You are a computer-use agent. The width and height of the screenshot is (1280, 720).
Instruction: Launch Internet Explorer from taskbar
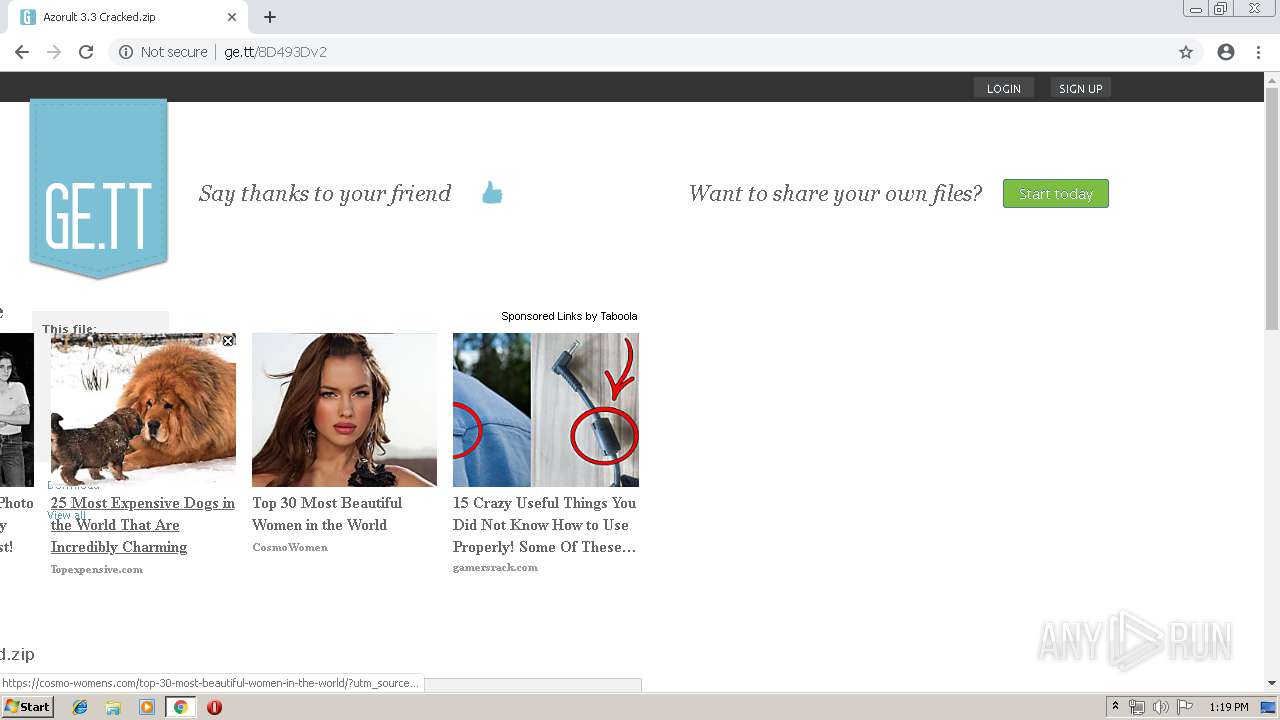pyautogui.click(x=80, y=707)
